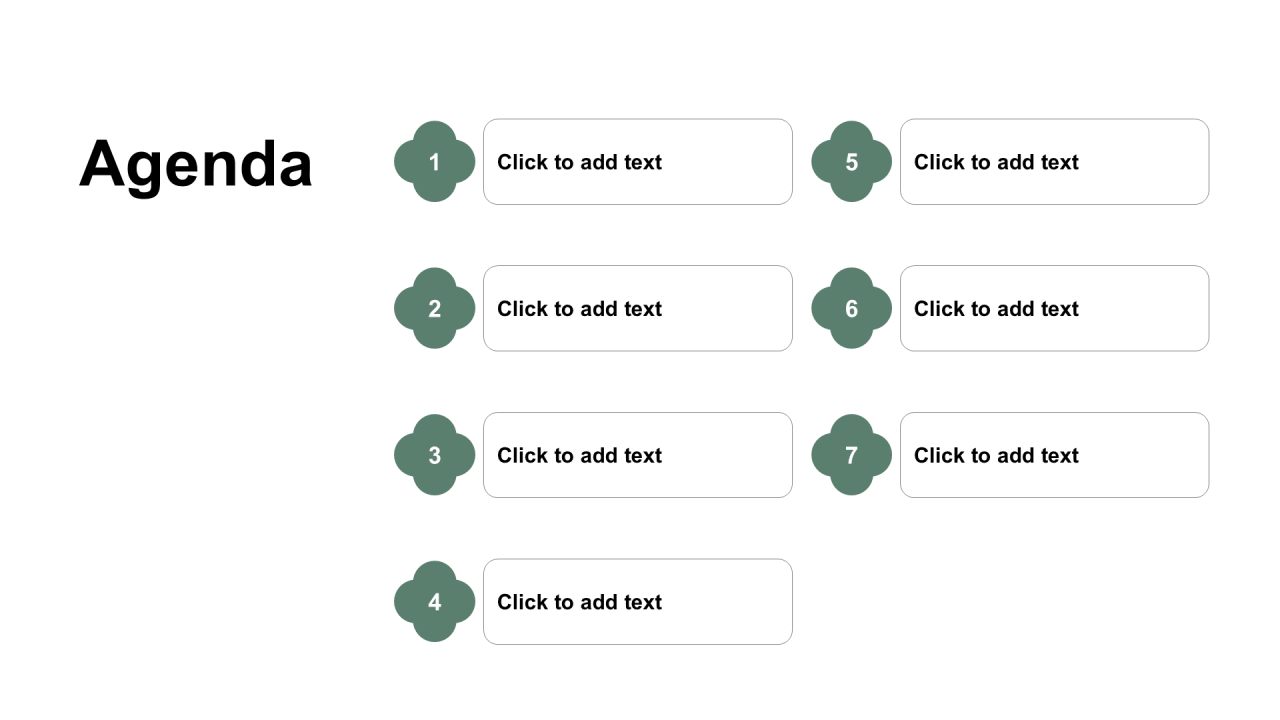Click text placeholder next to number 2
1280x720 pixels.
pyautogui.click(x=638, y=308)
